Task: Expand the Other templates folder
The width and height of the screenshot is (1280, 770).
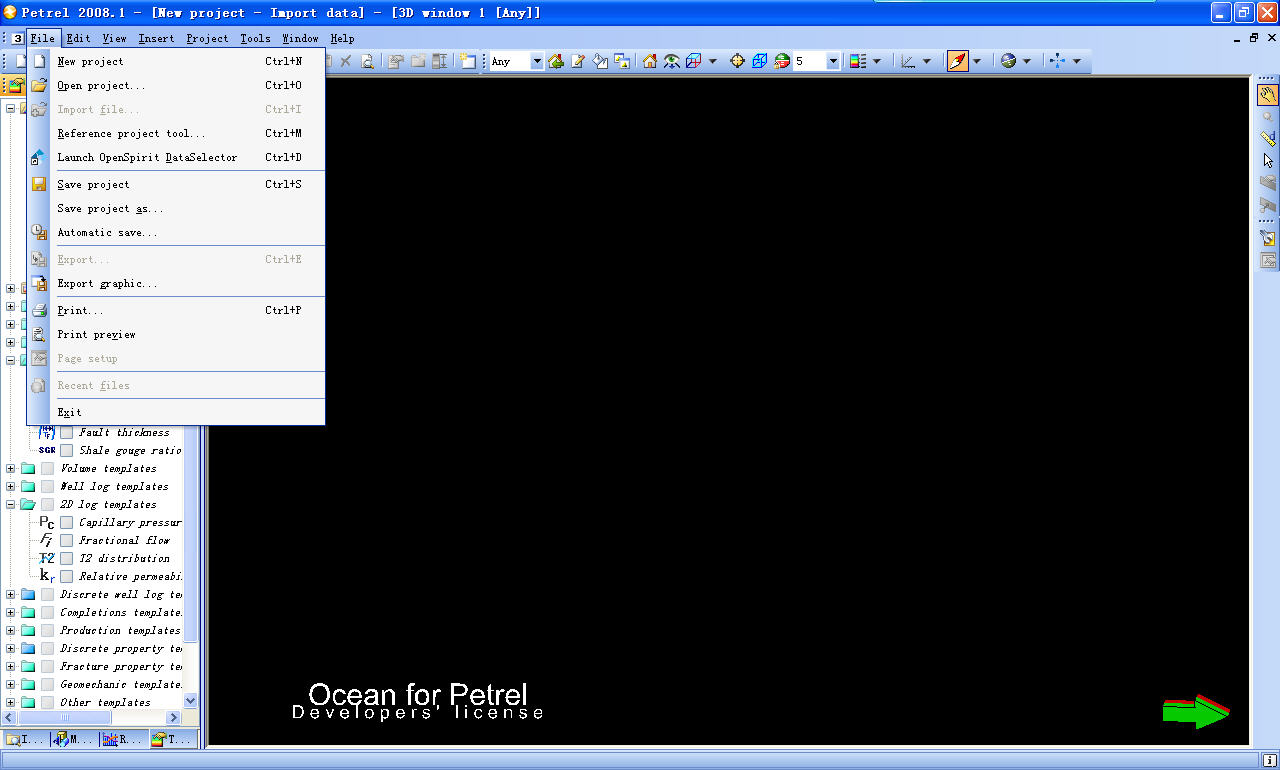Action: 11,703
